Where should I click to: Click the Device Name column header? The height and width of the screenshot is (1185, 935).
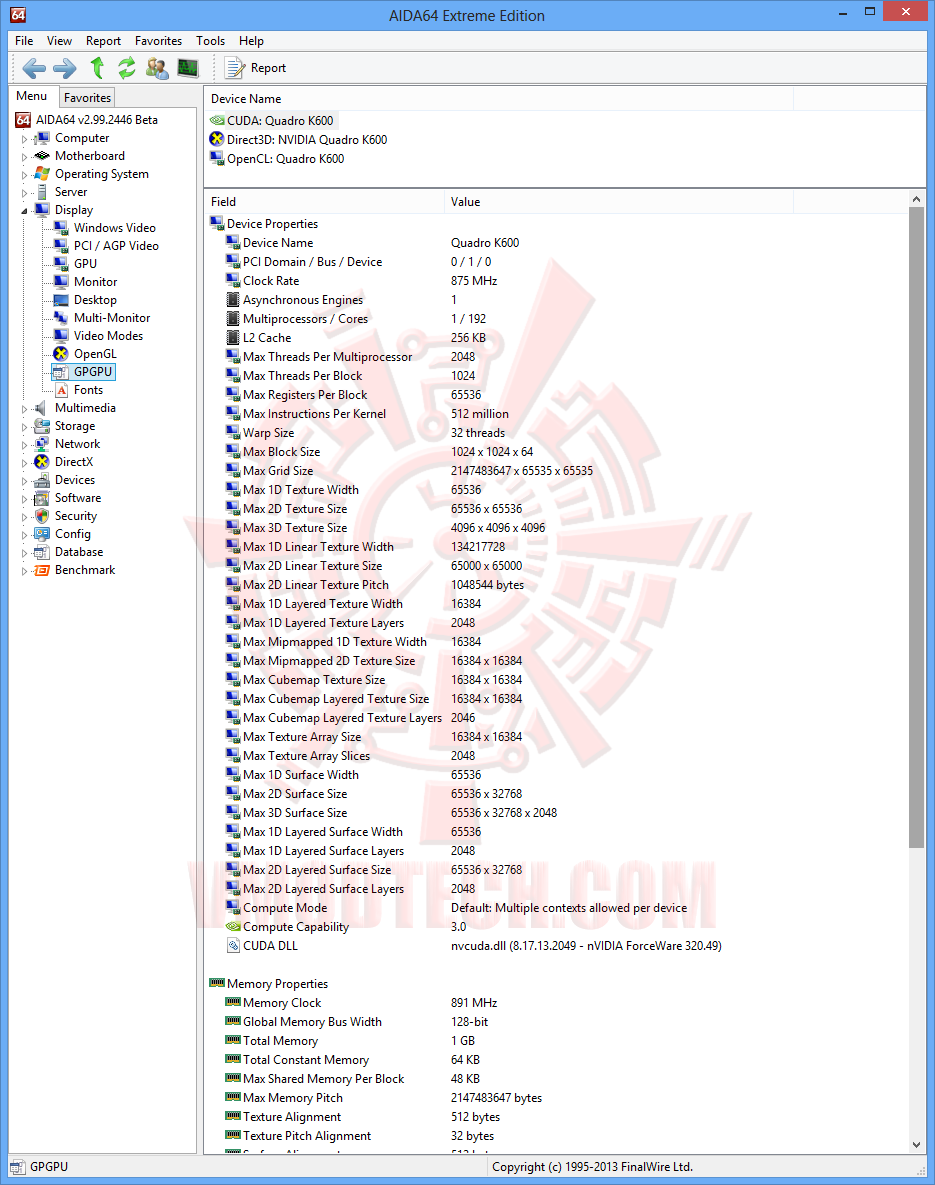499,99
